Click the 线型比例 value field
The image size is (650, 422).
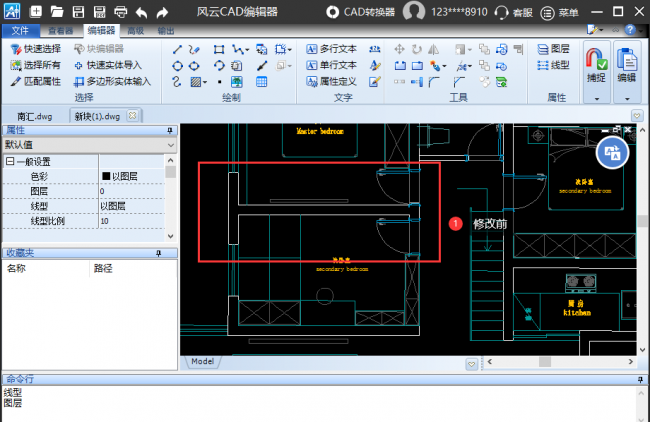[x=132, y=221]
